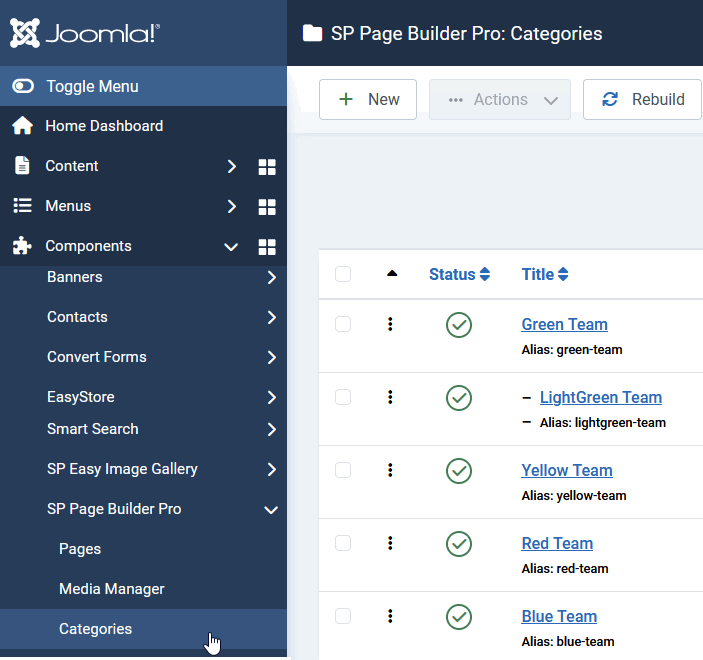
Task: Toggle Green Team published status icon
Action: [459, 325]
